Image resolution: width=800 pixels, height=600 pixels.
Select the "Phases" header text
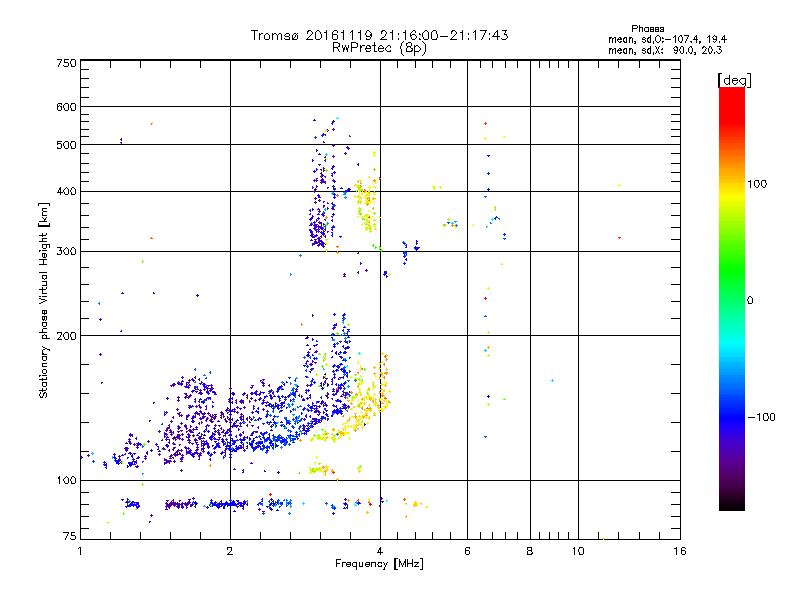(x=647, y=29)
